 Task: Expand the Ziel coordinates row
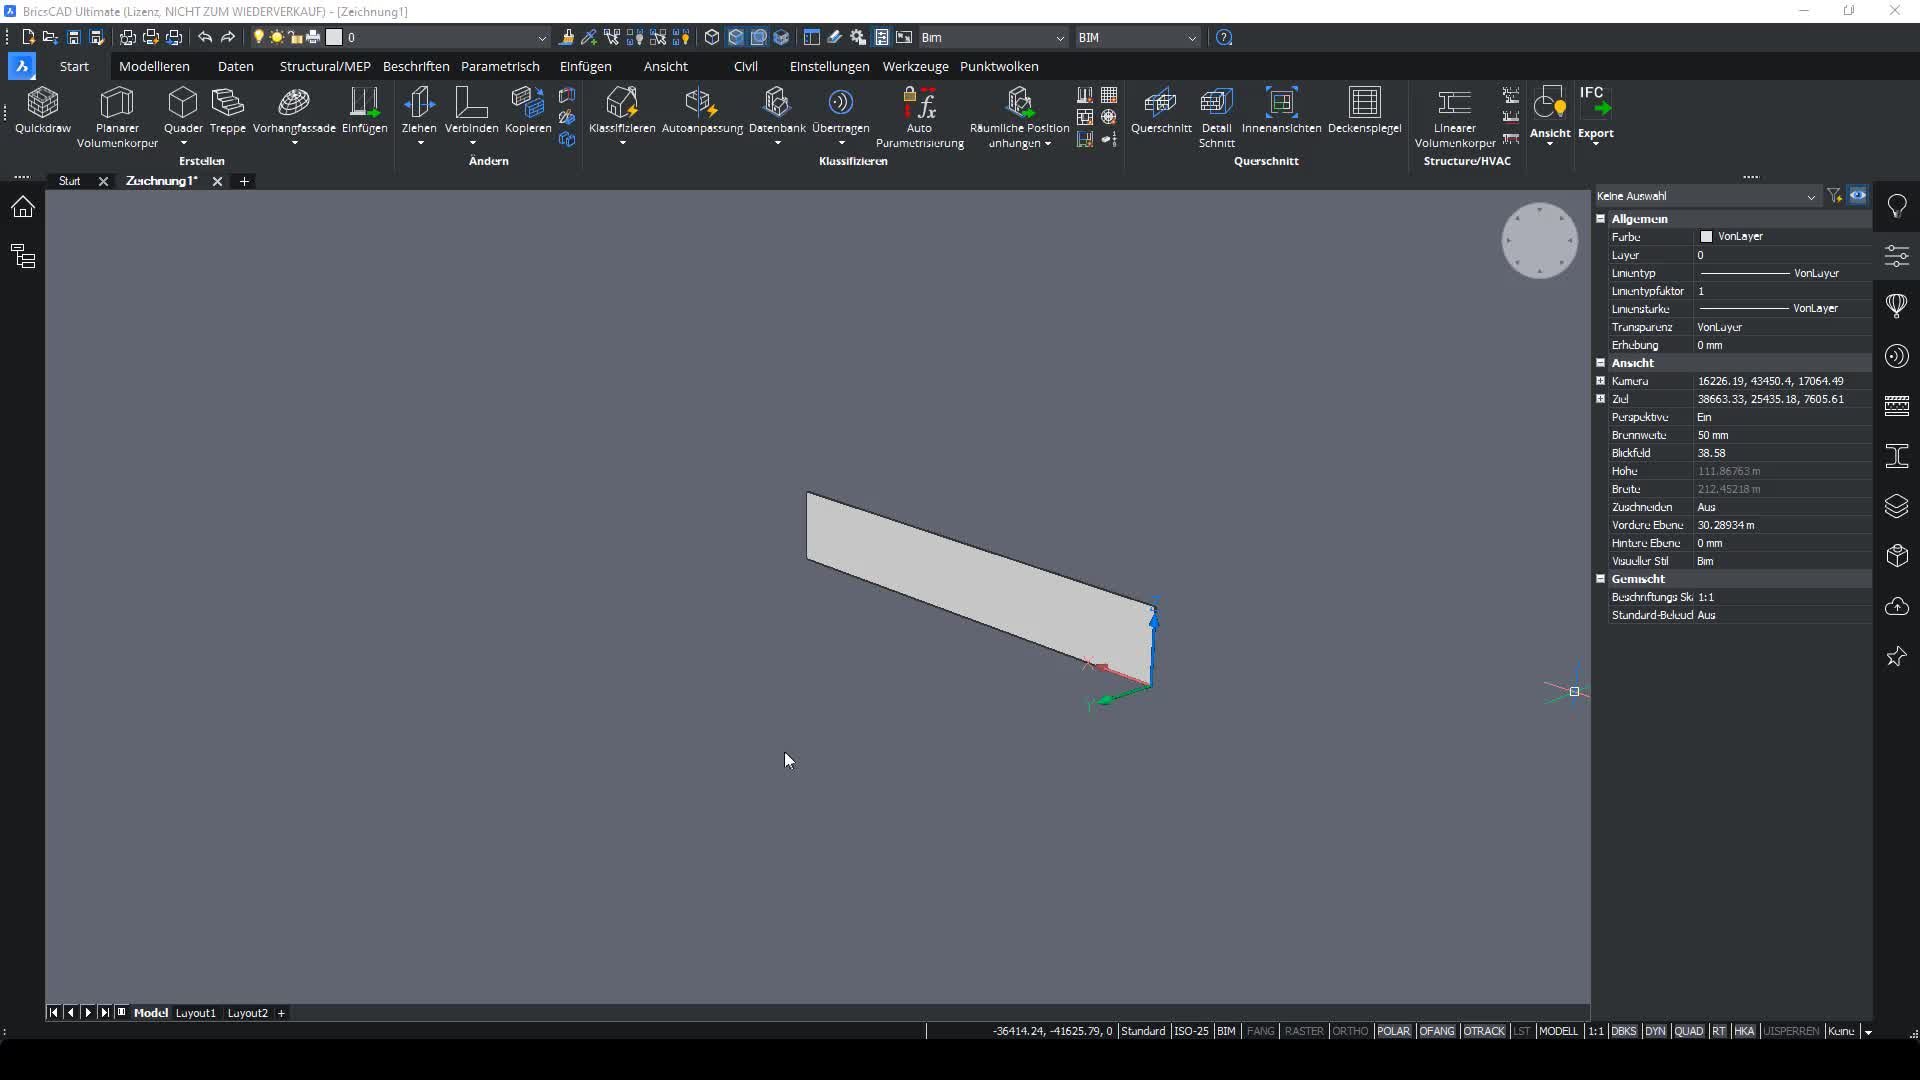click(1600, 398)
